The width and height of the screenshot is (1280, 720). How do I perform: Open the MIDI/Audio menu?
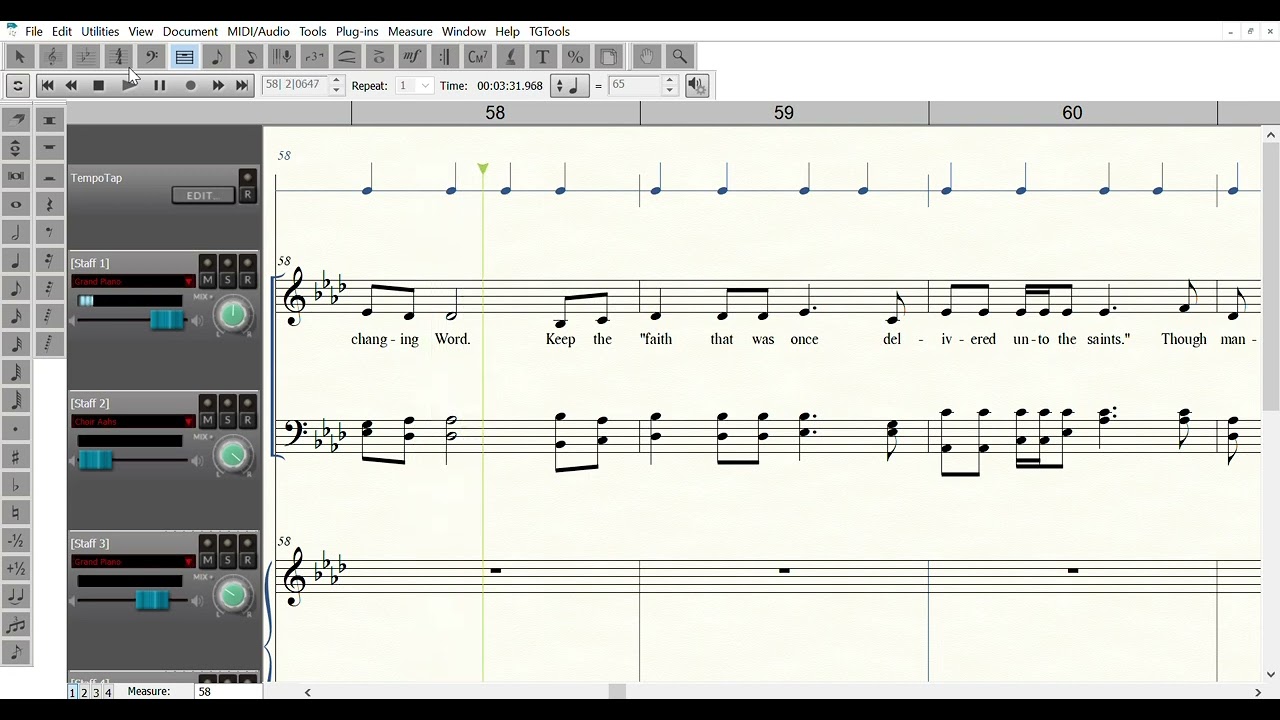[x=258, y=32]
